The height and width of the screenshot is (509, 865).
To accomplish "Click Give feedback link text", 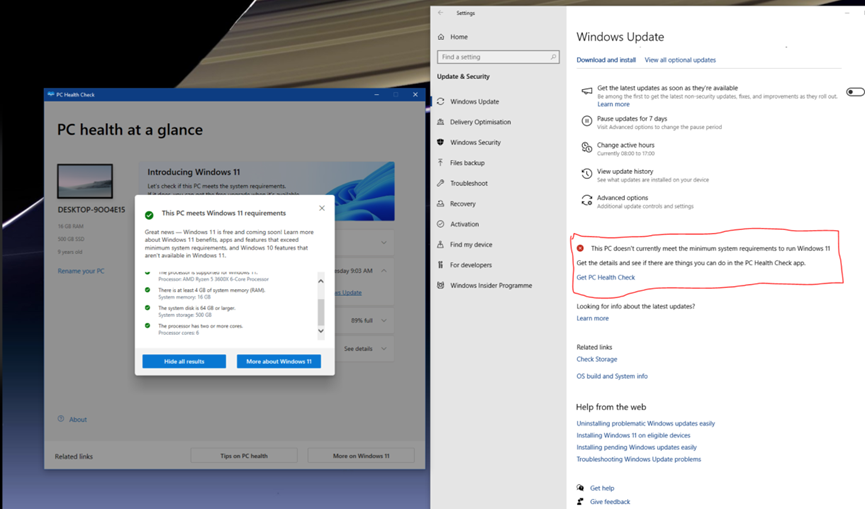I will tap(610, 502).
